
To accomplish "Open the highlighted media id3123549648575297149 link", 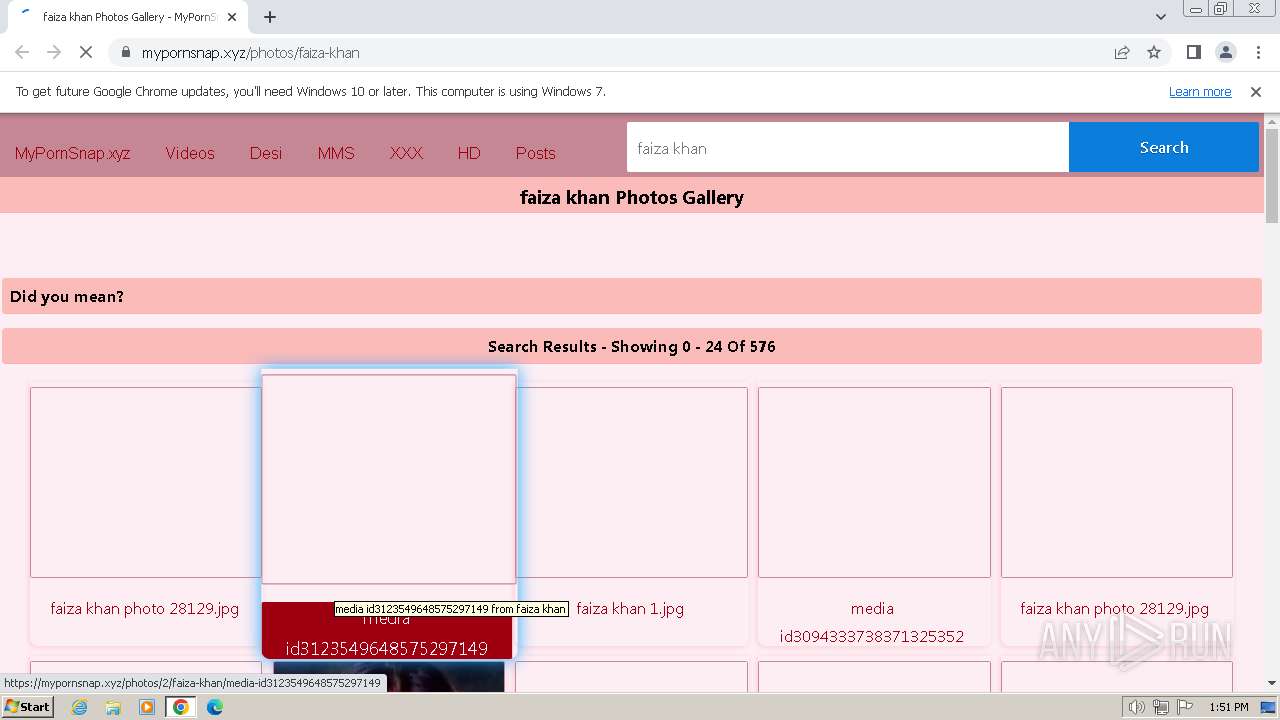I will point(387,632).
